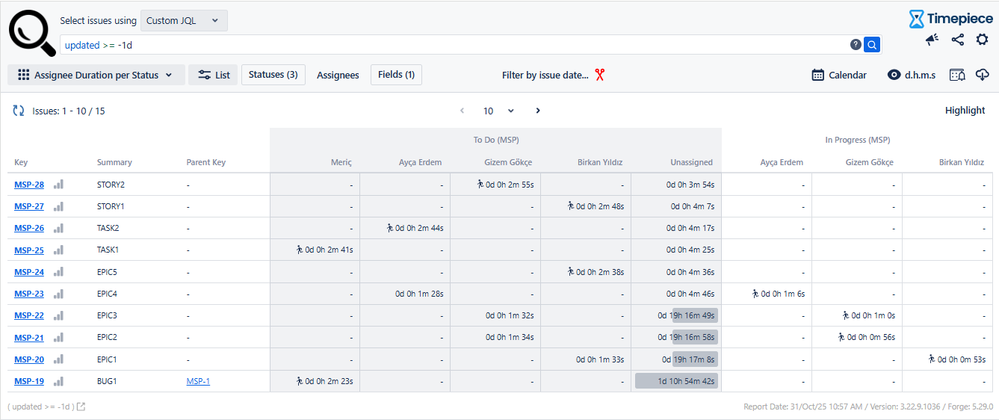Refresh the issues with refresh icon
The image size is (999, 420).
tap(18, 111)
